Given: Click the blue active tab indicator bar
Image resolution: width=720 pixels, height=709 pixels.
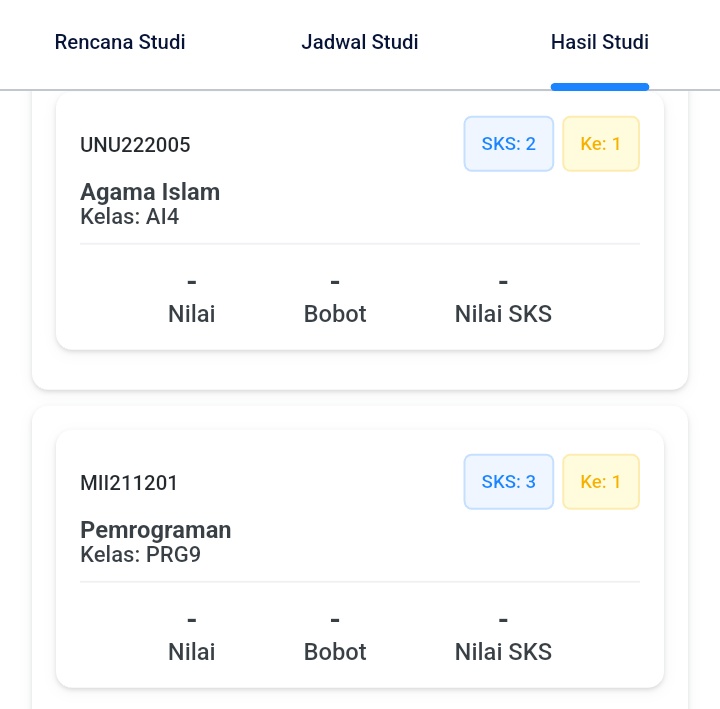Looking at the screenshot, I should pyautogui.click(x=600, y=87).
